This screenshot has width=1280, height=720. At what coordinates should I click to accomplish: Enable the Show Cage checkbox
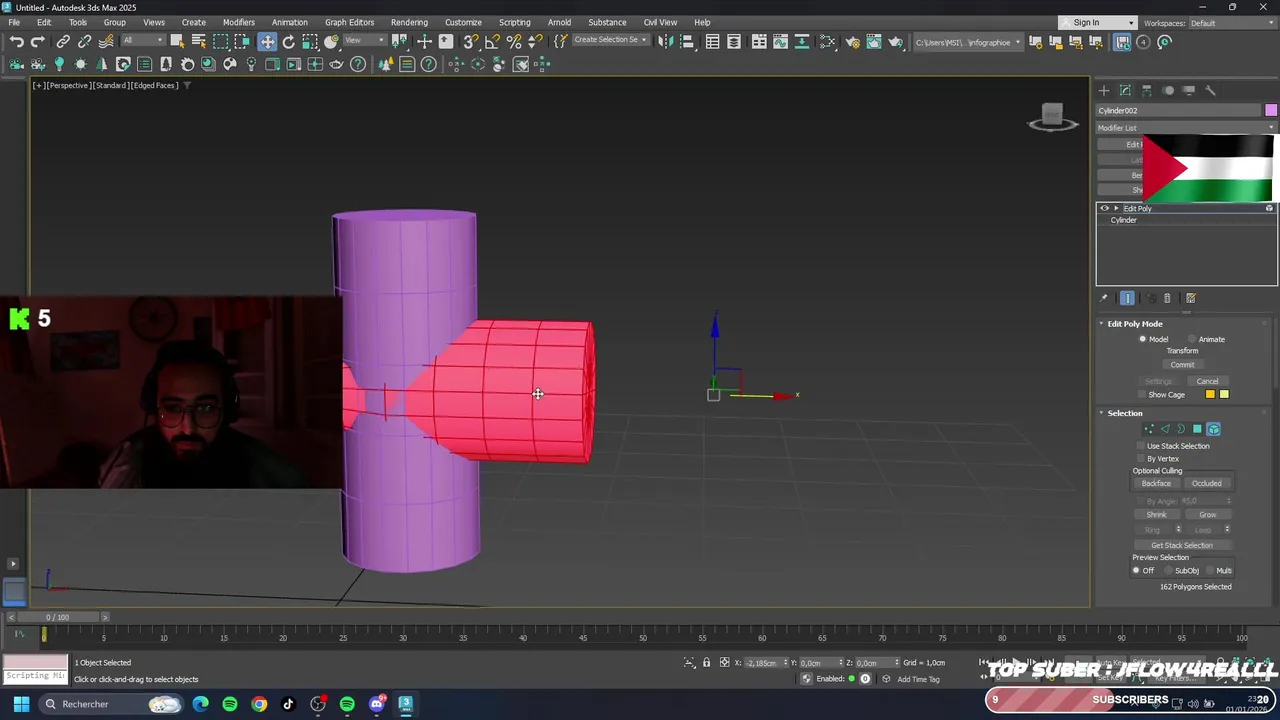click(x=1142, y=394)
